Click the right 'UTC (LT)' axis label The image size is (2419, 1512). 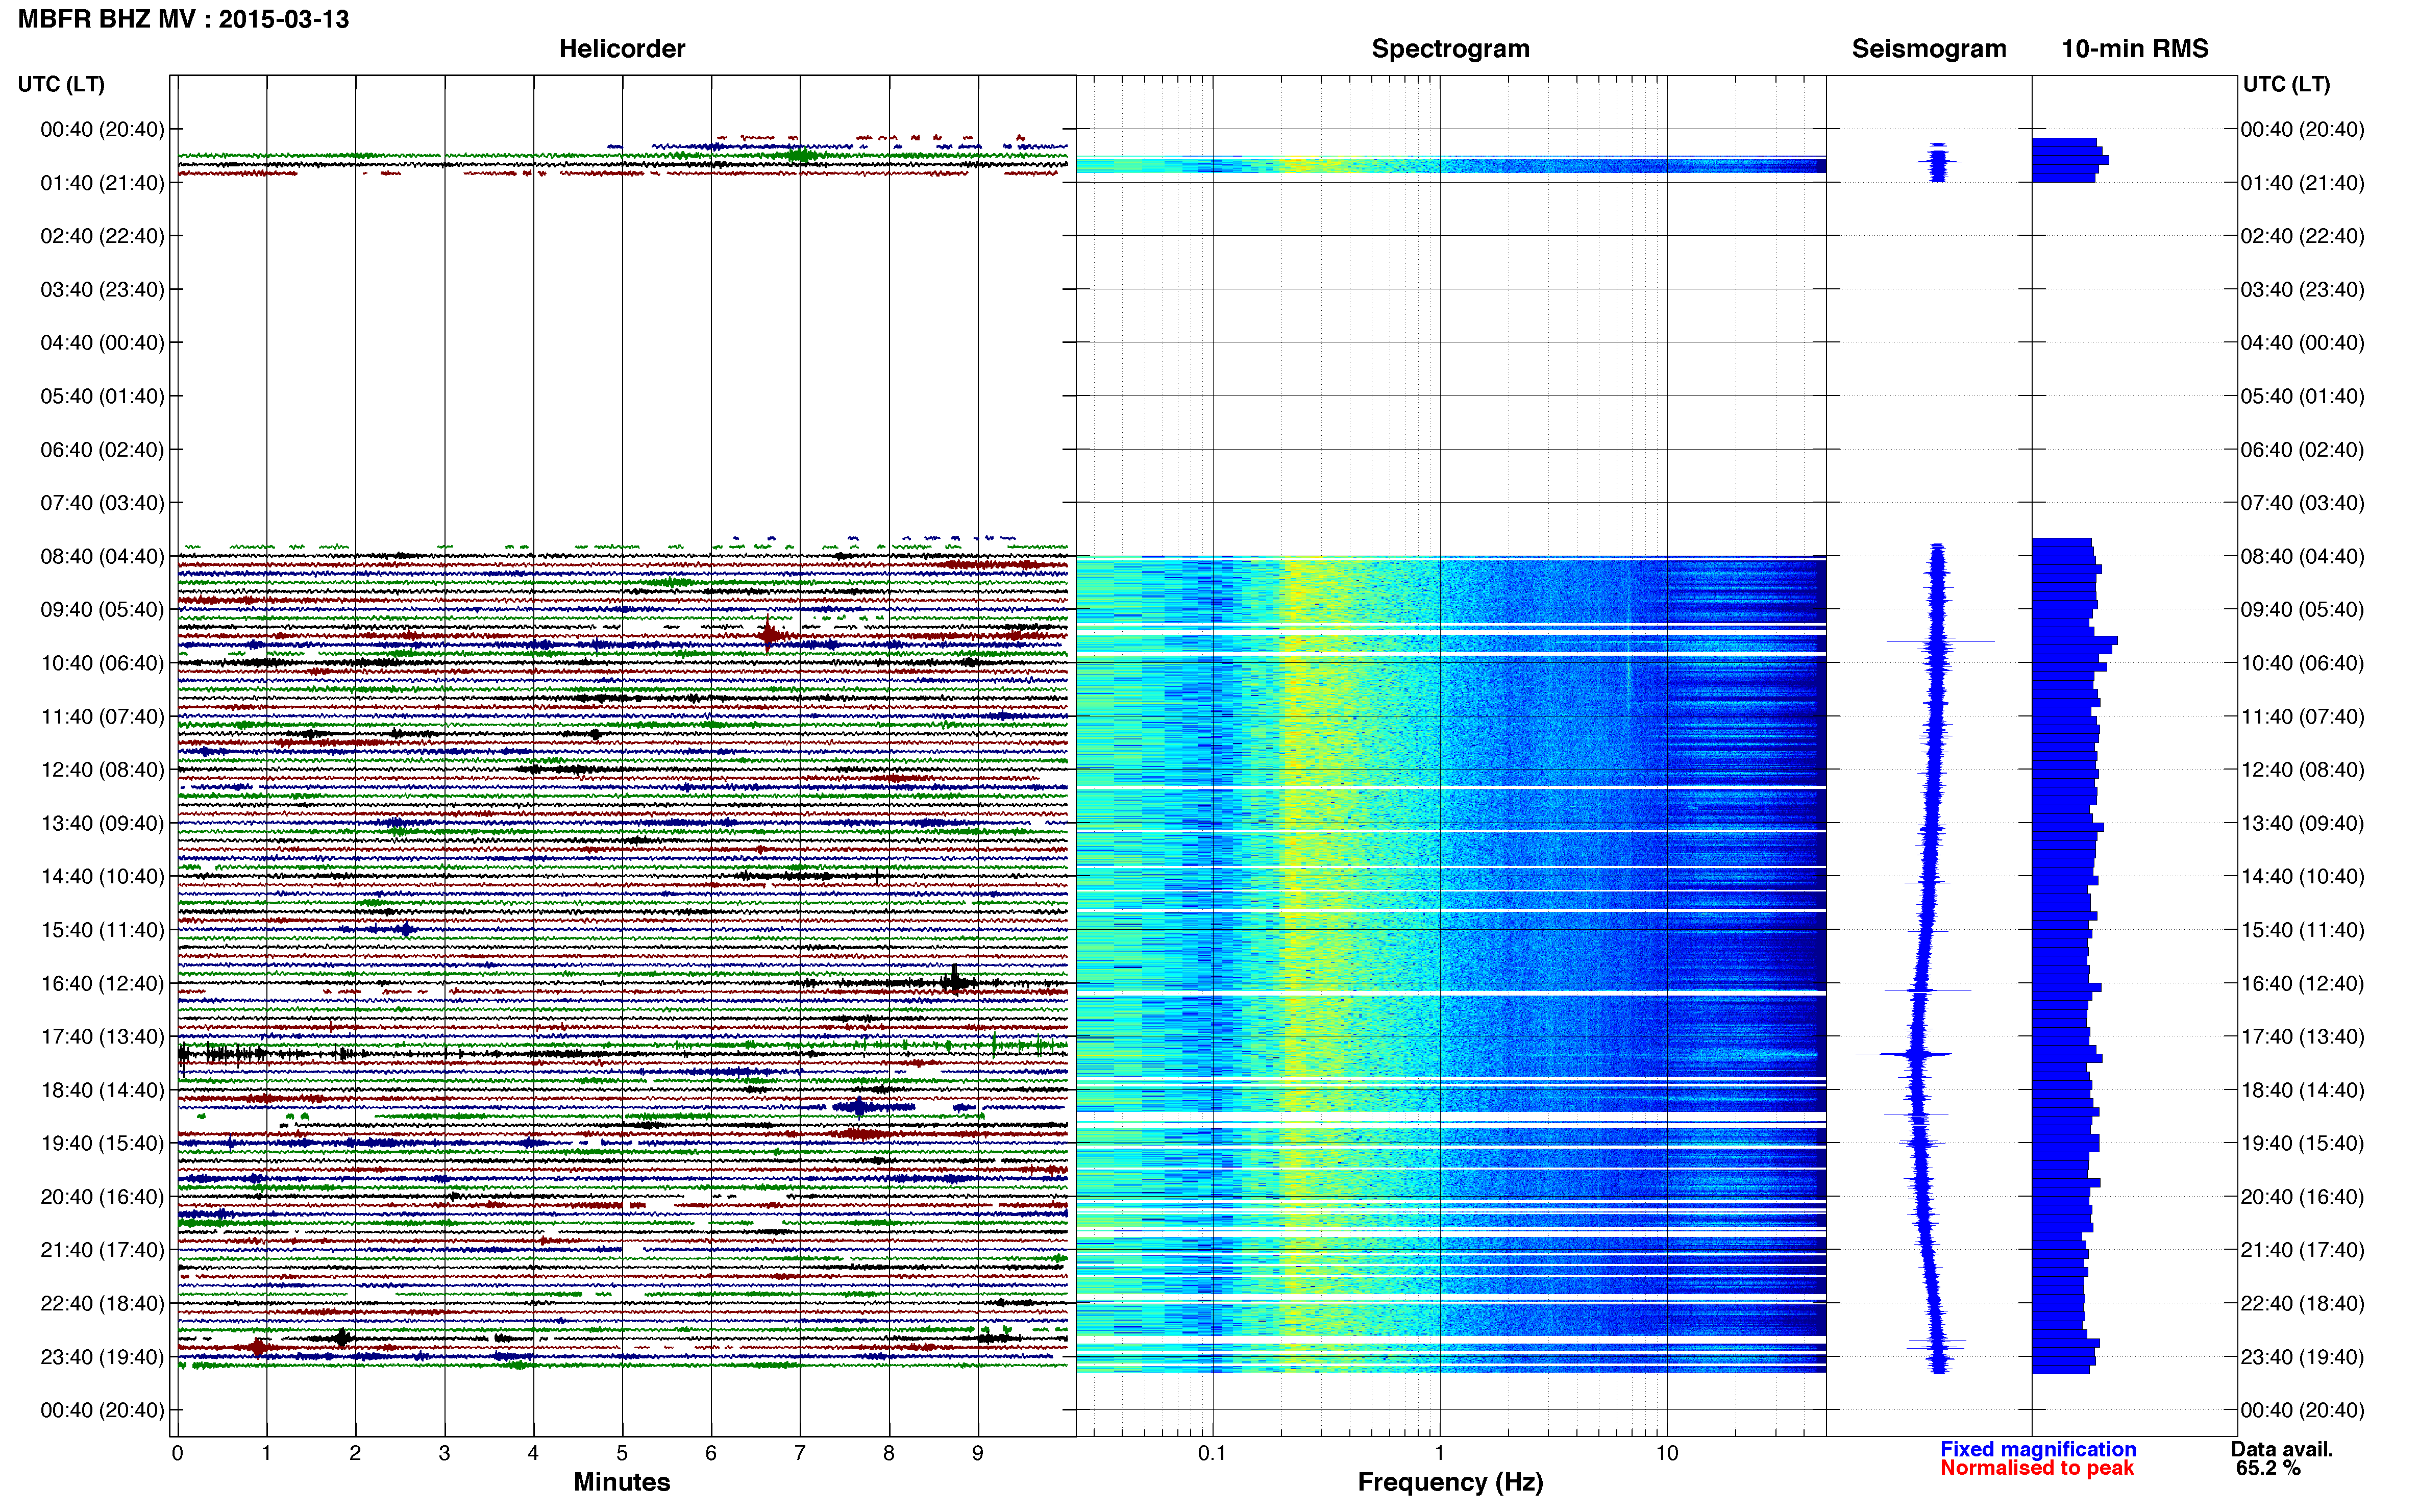(x=2286, y=84)
